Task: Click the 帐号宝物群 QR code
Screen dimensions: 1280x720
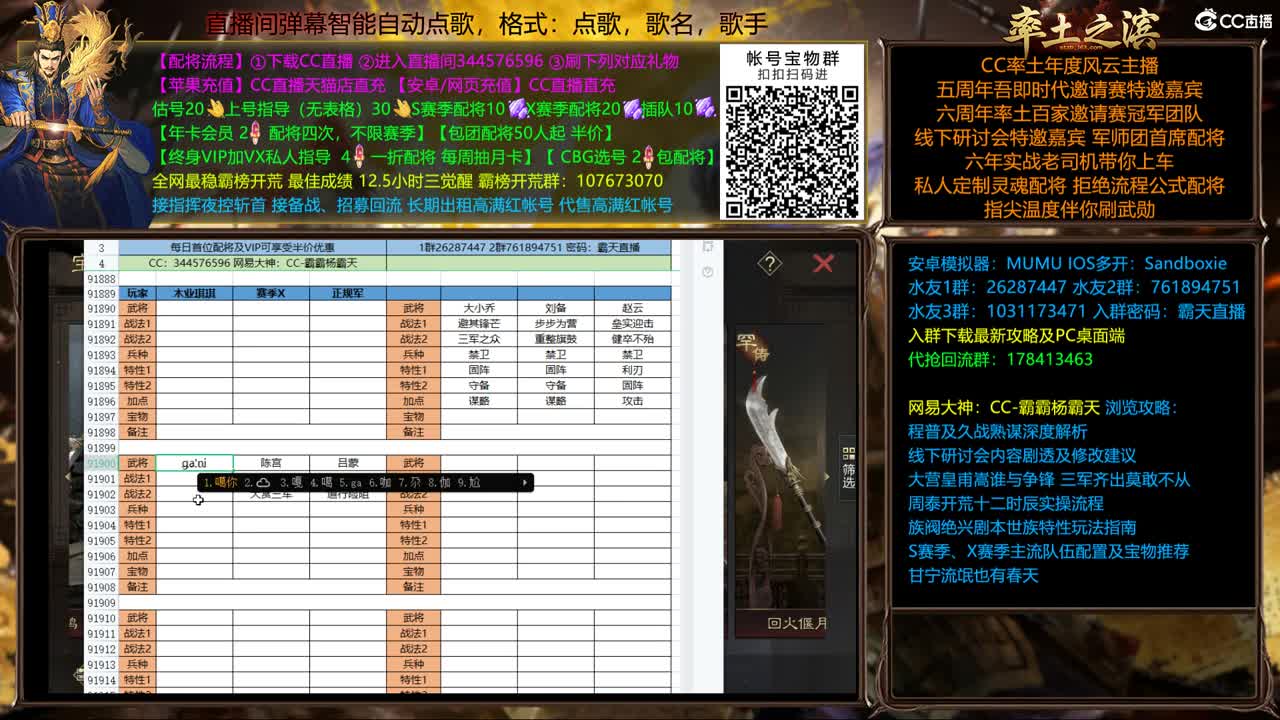Action: coord(792,150)
